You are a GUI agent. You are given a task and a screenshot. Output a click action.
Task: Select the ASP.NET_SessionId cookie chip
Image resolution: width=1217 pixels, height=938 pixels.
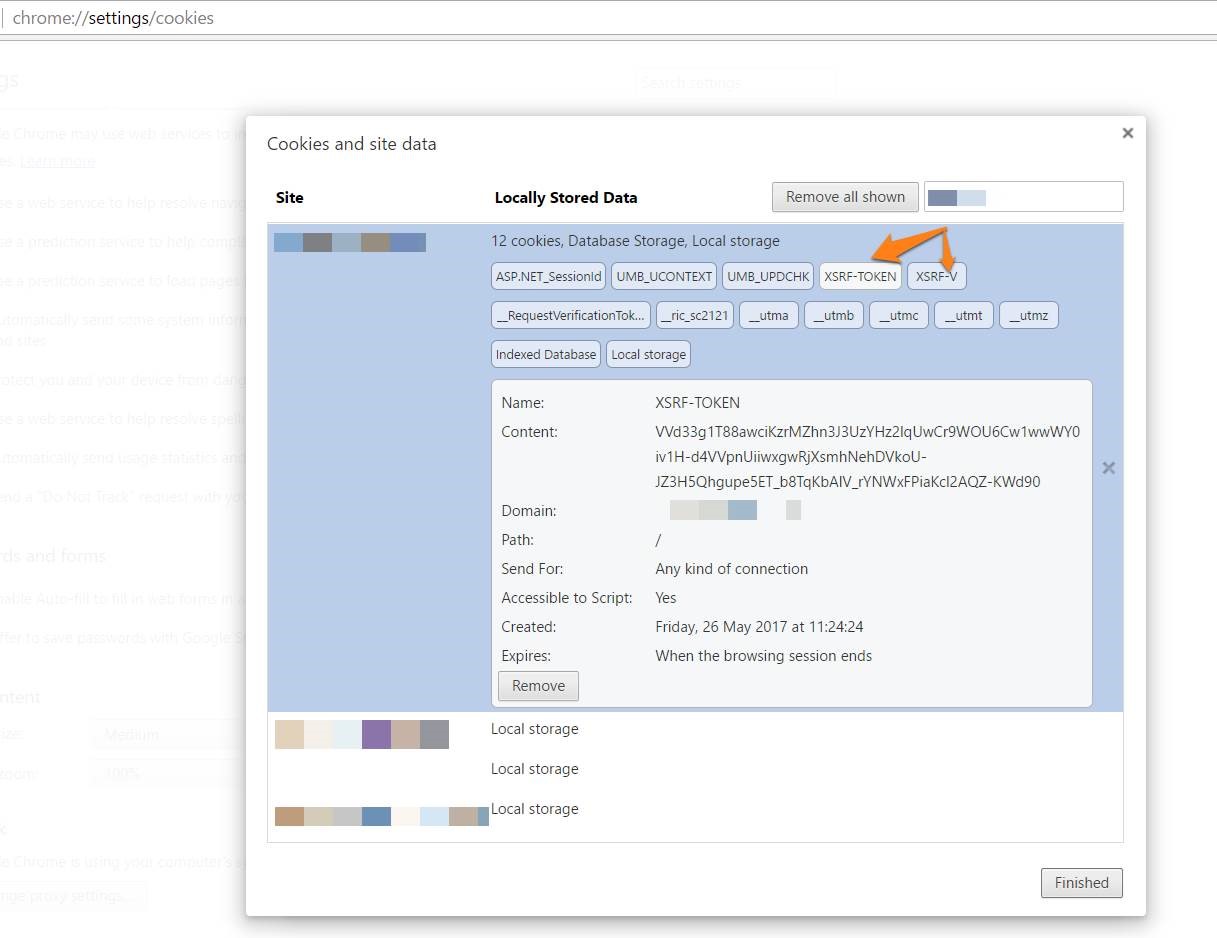click(549, 276)
